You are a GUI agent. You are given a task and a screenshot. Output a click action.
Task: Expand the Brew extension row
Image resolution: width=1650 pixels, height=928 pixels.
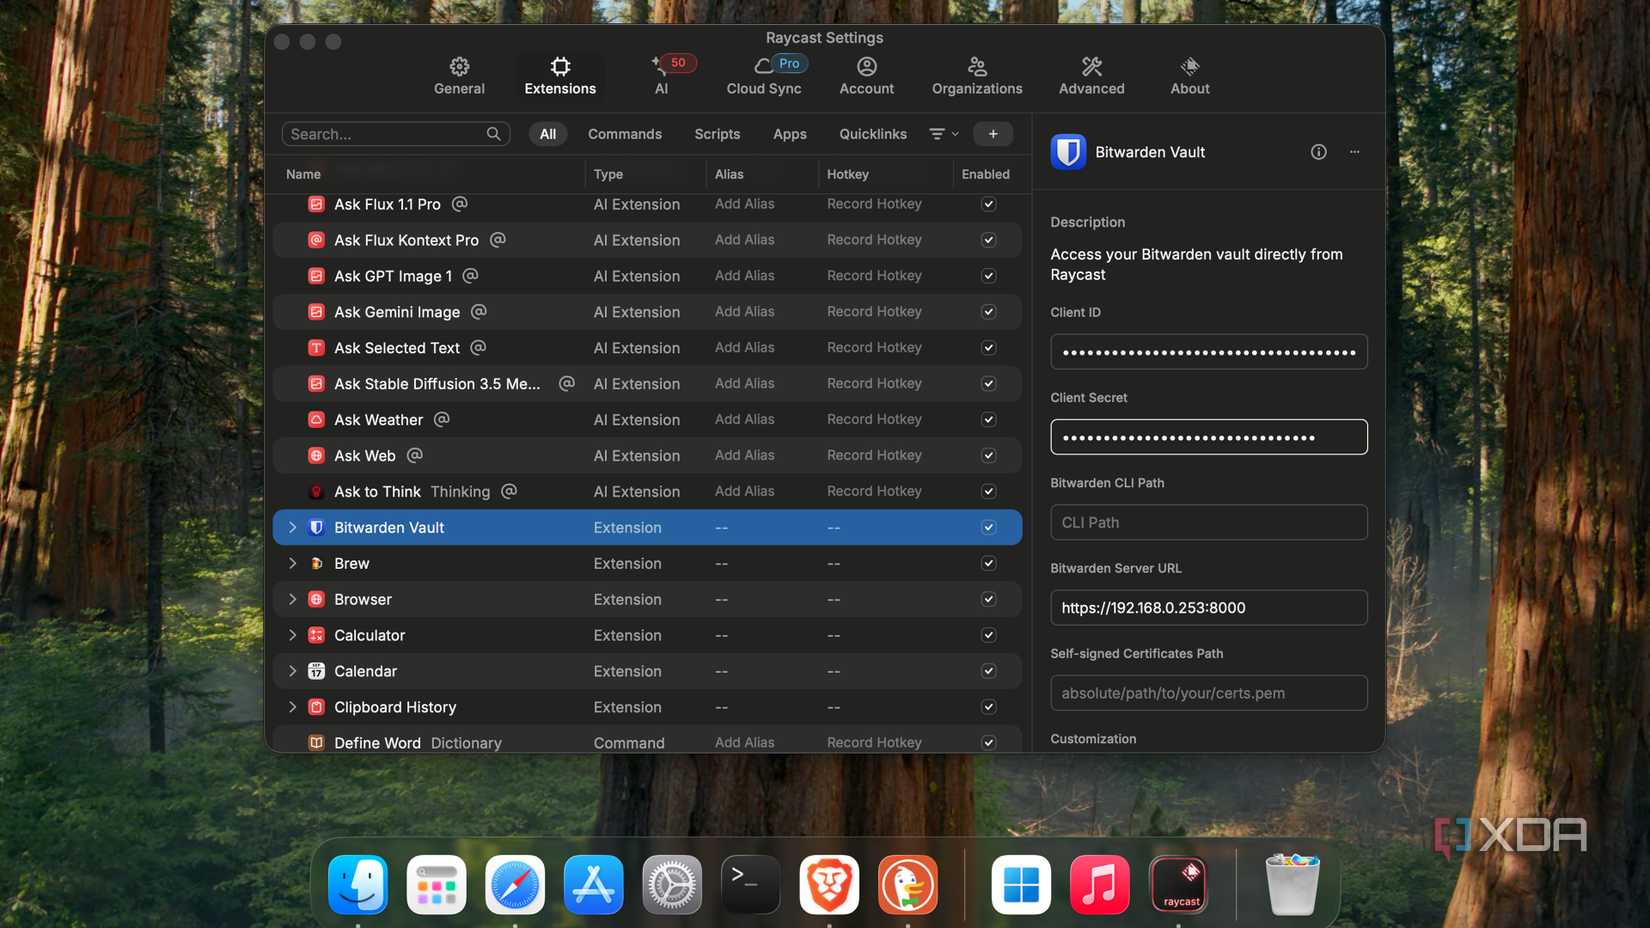coord(292,563)
